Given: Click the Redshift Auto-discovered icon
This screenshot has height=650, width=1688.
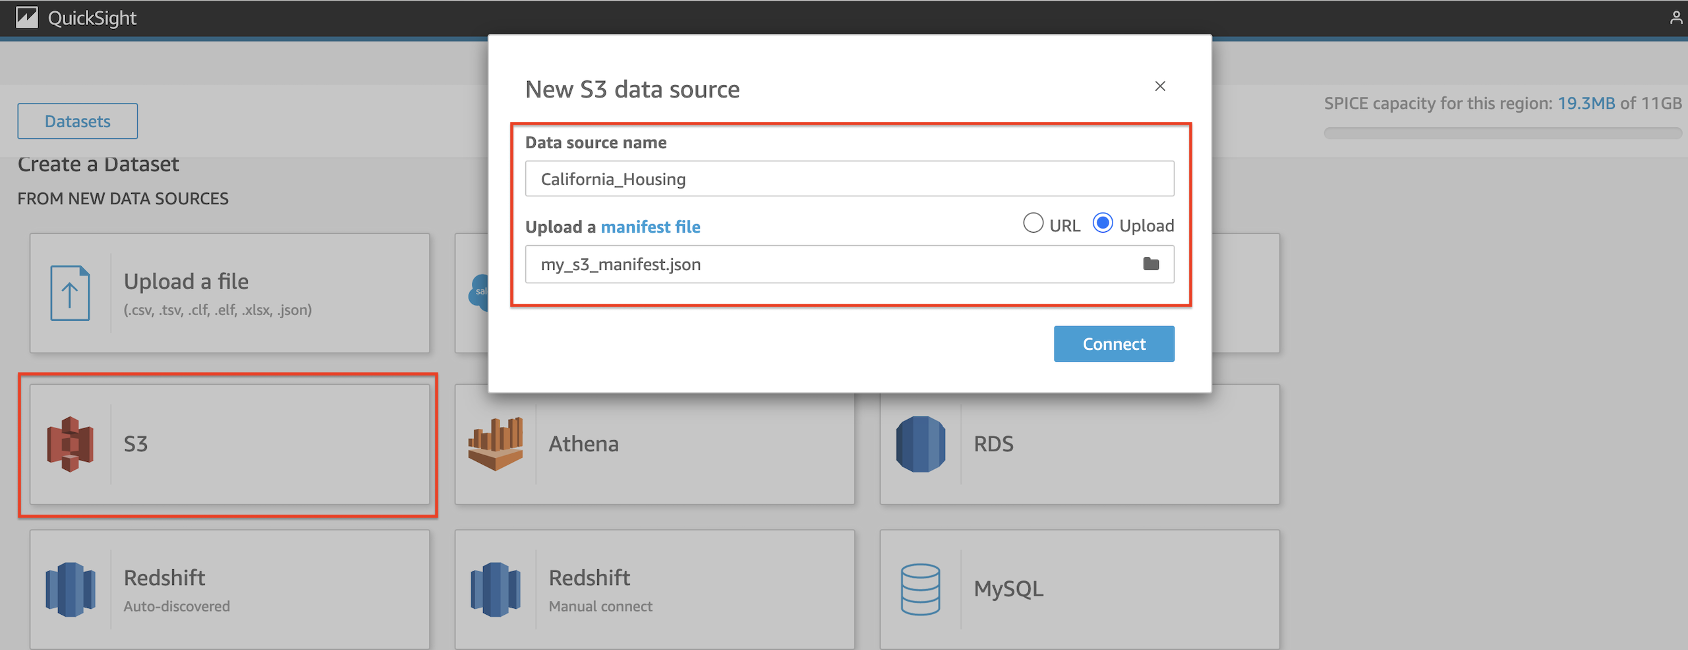Looking at the screenshot, I should (70, 589).
